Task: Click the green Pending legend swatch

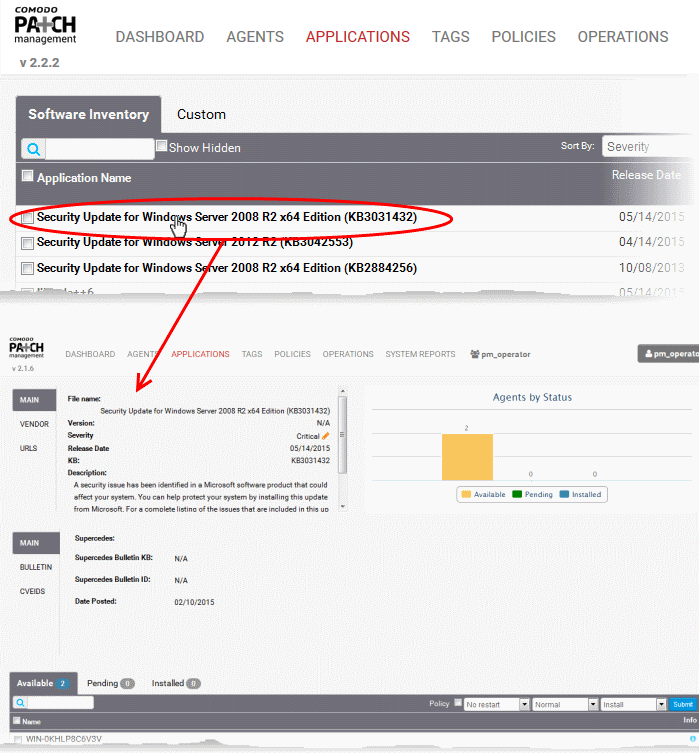Action: point(517,494)
